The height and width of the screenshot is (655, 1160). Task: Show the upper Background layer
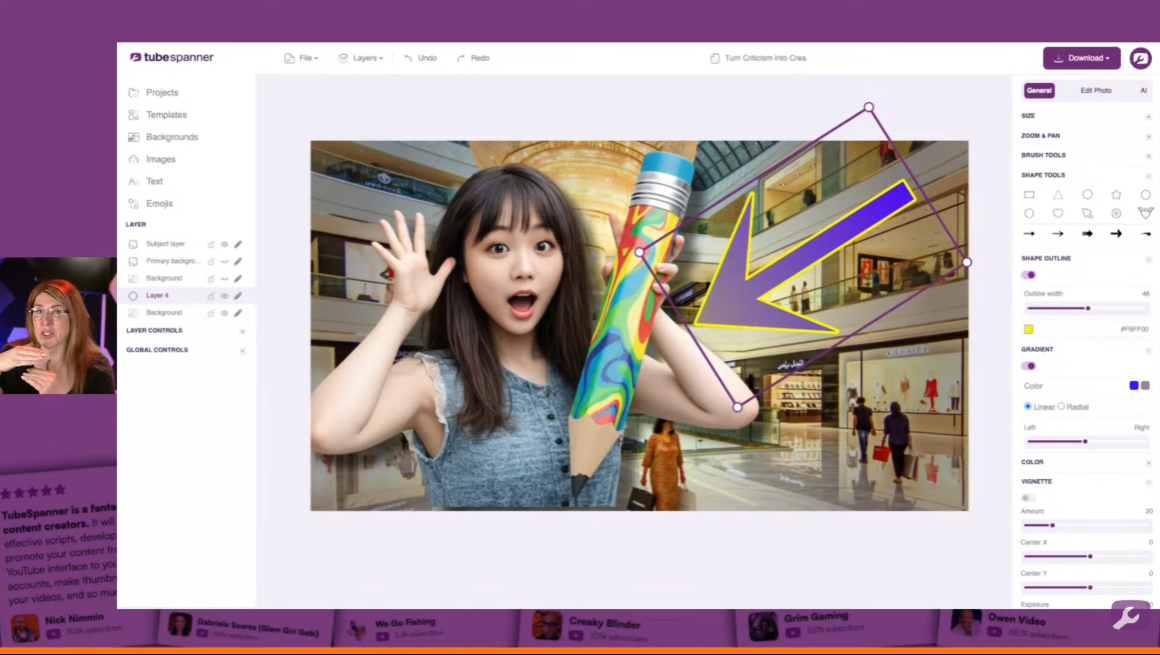coord(224,278)
